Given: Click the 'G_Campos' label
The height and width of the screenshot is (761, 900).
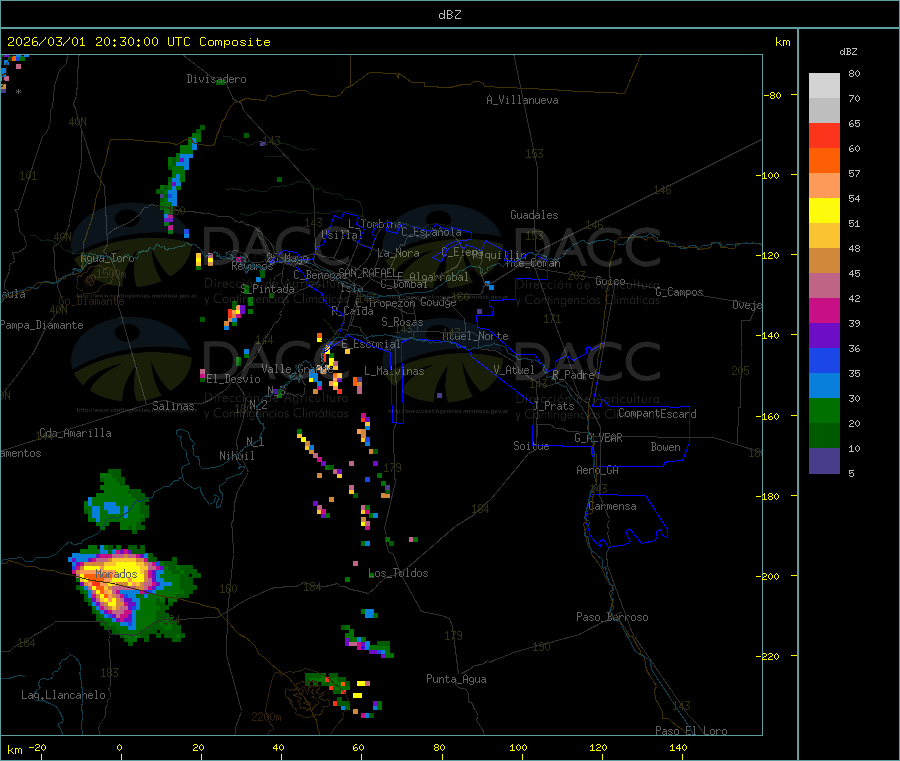Looking at the screenshot, I should coord(680,292).
